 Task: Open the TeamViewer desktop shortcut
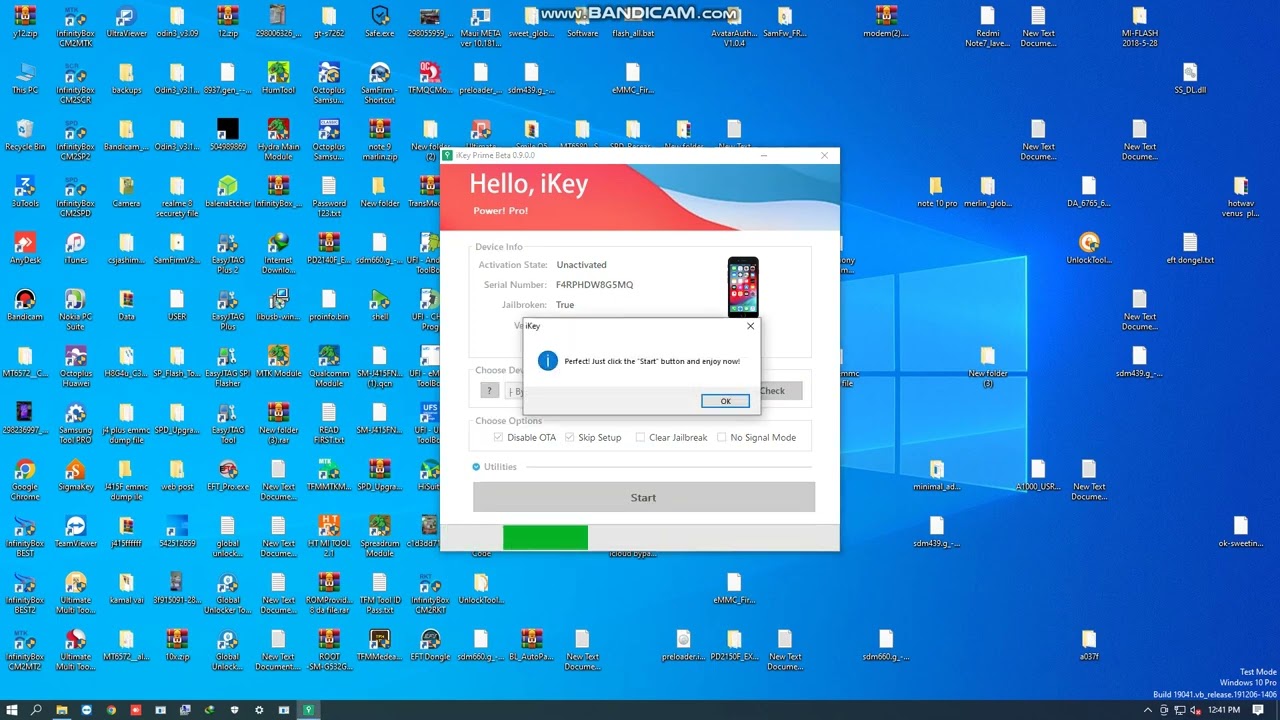tap(75, 531)
